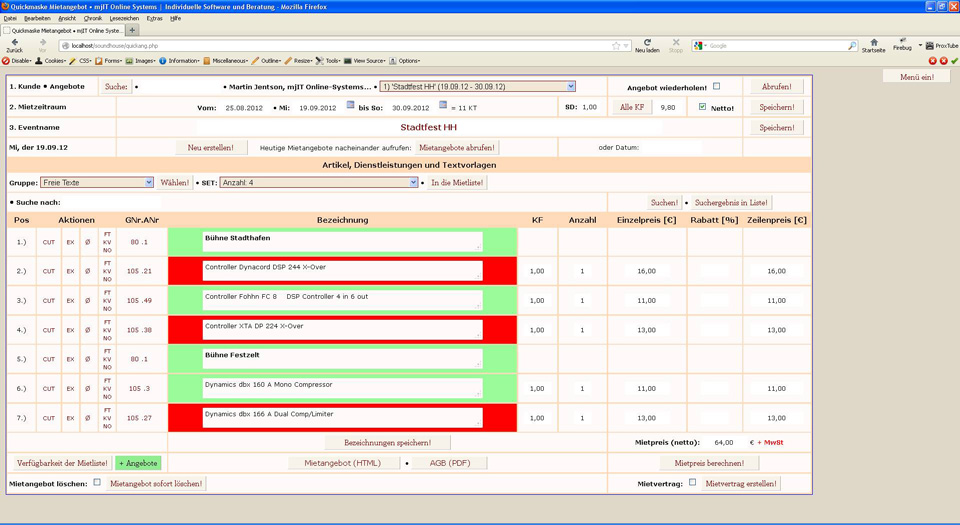Open the Datei menu
The width and height of the screenshot is (960, 525).
[10, 18]
